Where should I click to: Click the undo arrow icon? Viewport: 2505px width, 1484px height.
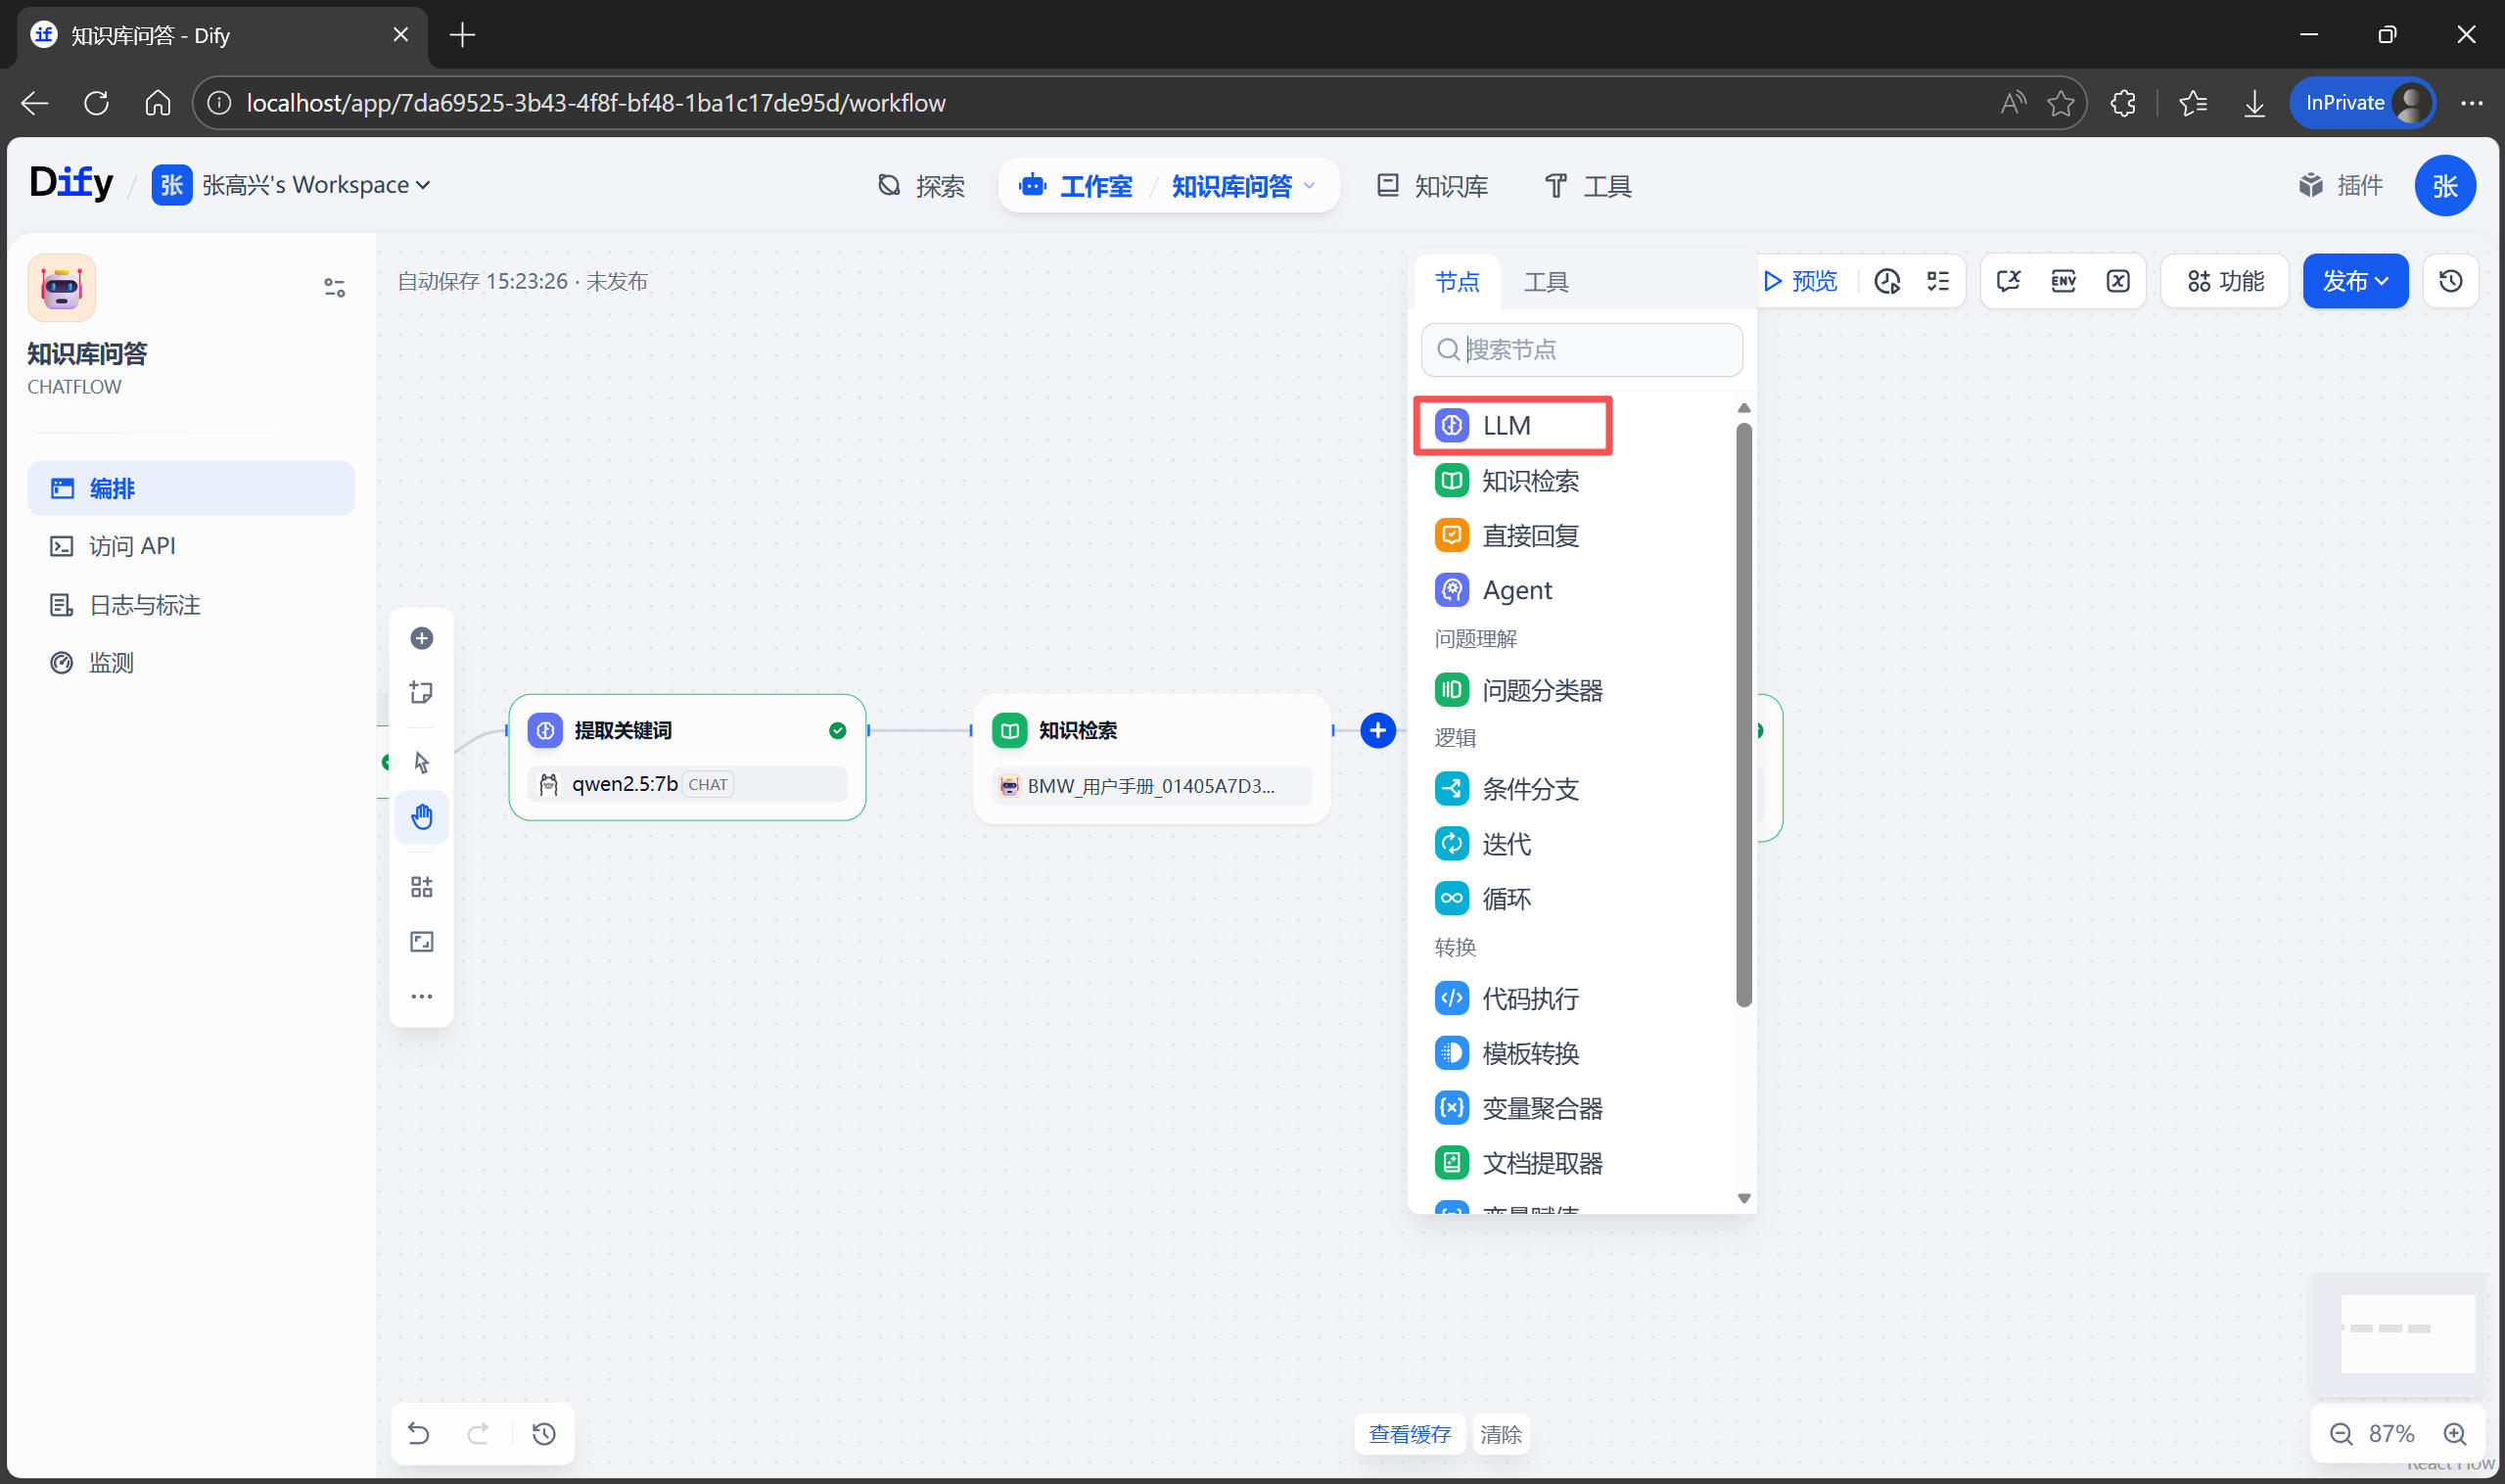coord(419,1434)
